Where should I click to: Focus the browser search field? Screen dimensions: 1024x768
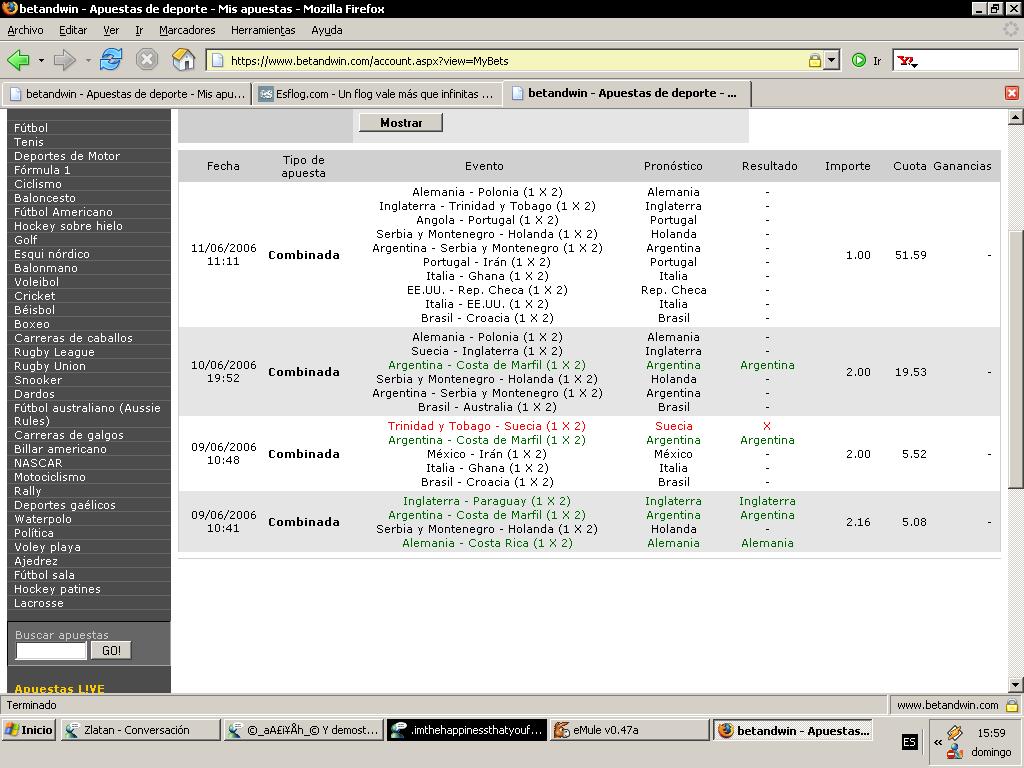coord(969,61)
